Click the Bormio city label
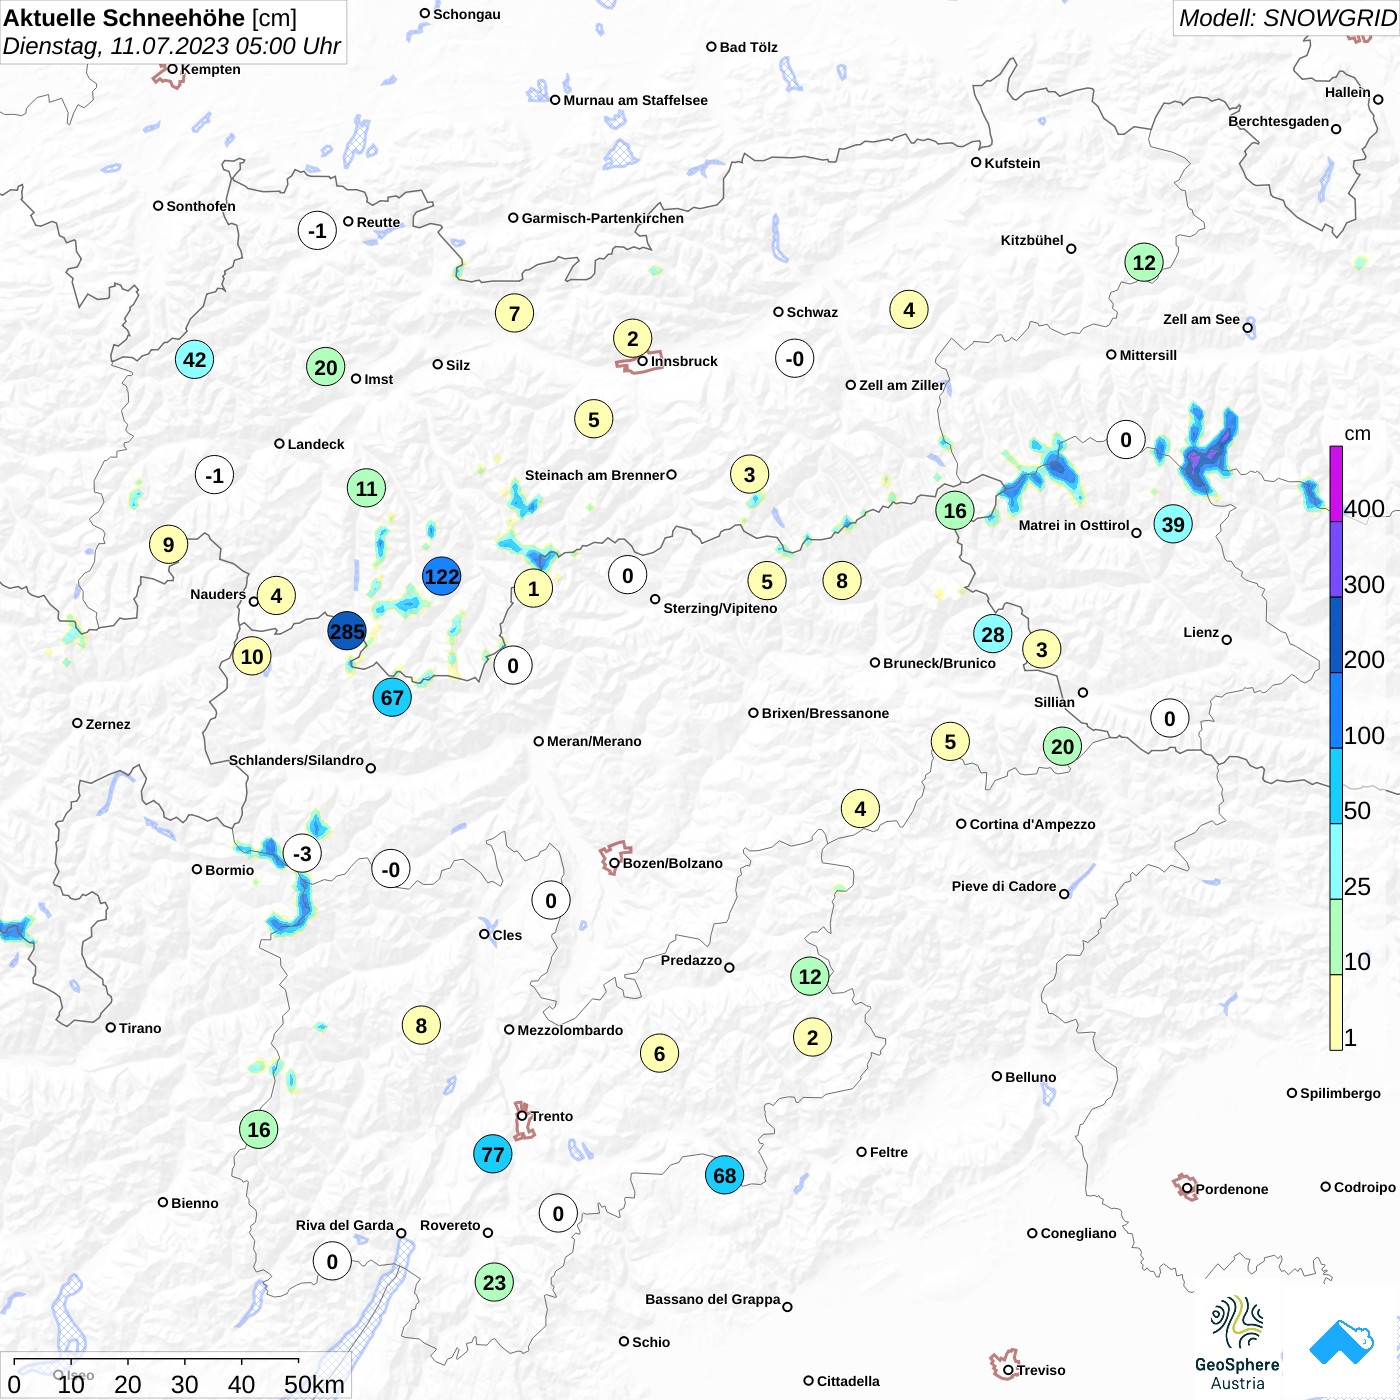Screen dimensions: 1400x1400 pos(230,870)
